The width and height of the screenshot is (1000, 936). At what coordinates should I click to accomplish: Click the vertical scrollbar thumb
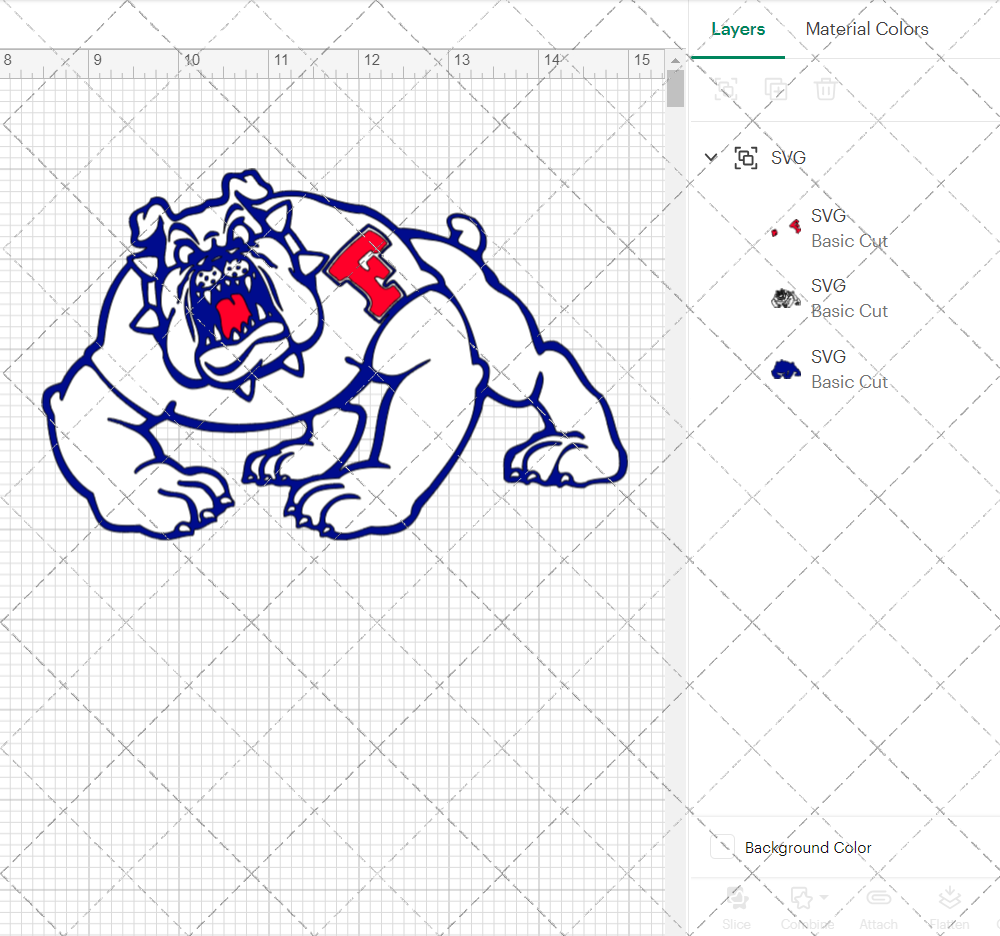675,89
